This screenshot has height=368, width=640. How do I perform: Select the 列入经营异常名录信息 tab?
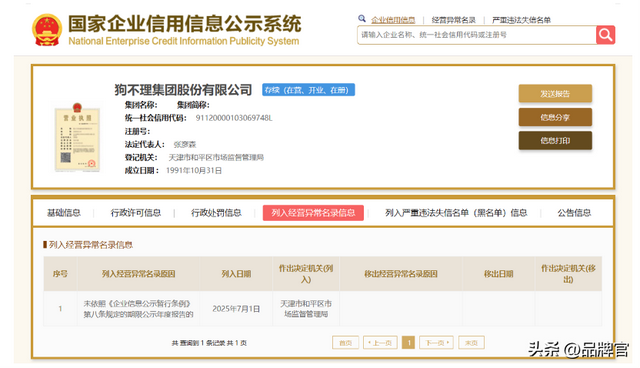(313, 213)
